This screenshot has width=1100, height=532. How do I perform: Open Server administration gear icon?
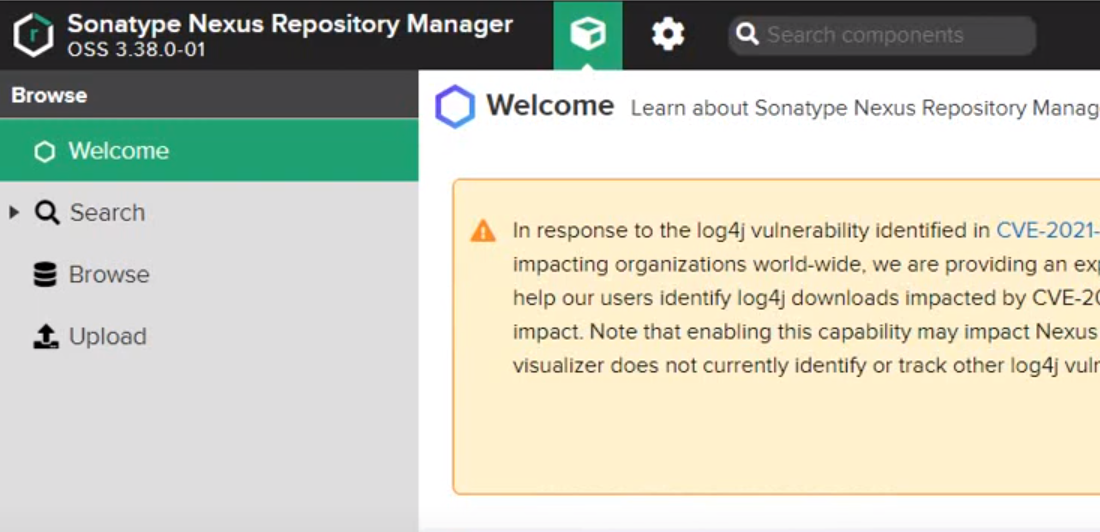click(668, 34)
